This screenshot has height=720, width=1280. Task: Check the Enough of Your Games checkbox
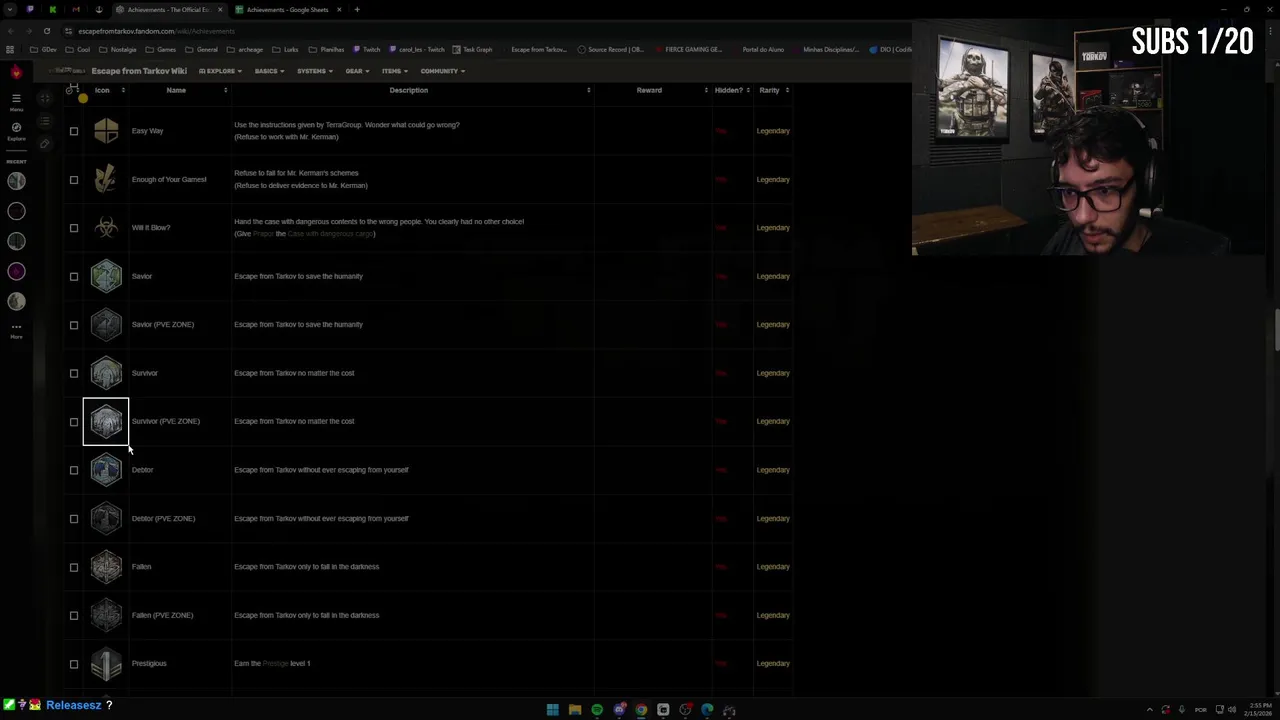click(74, 180)
